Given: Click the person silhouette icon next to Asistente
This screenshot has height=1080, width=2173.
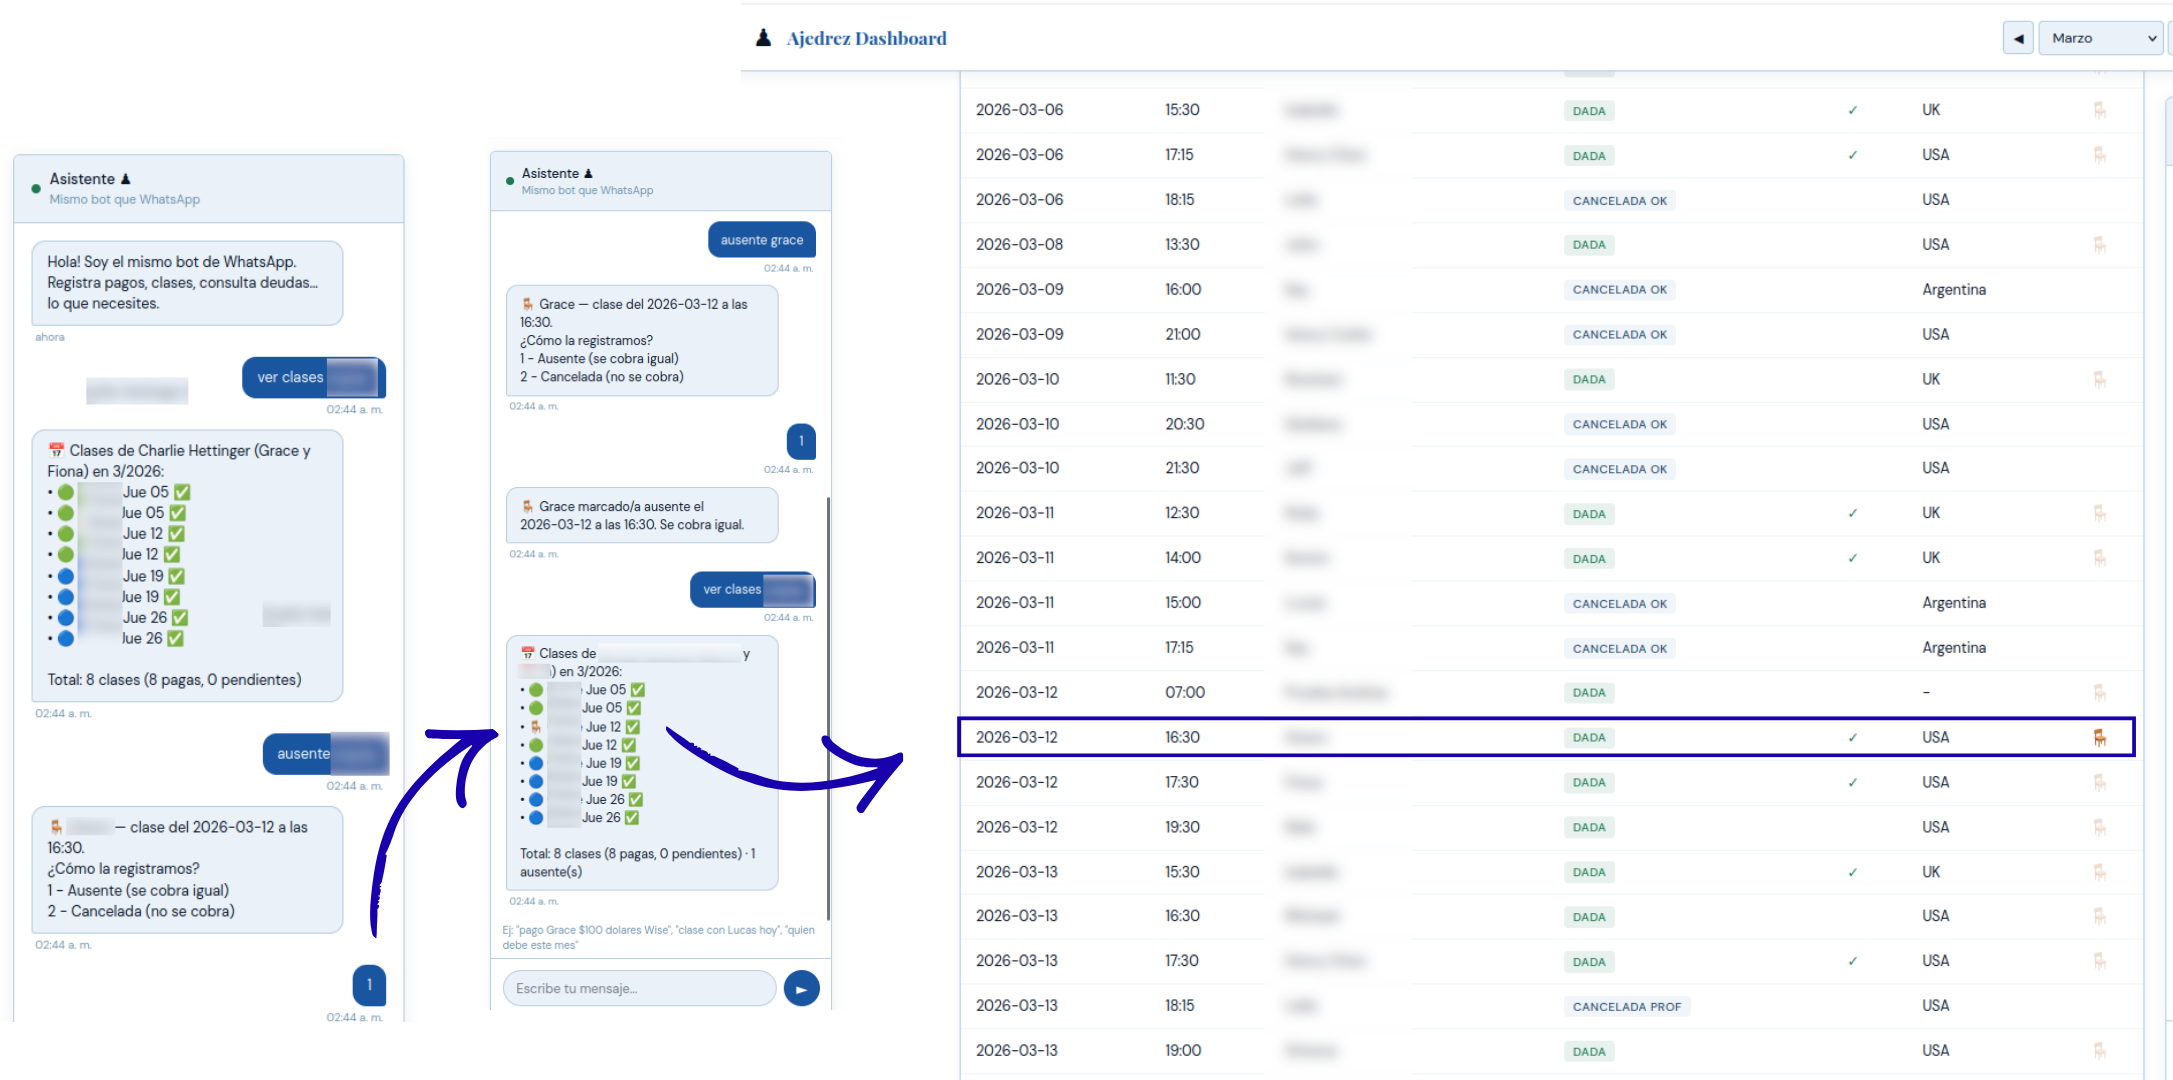Looking at the screenshot, I should pyautogui.click(x=126, y=178).
